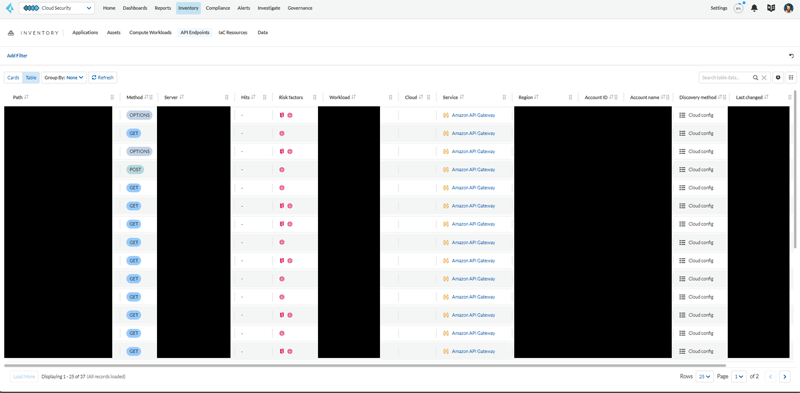Sort the table by Last changed
800x393 pixels.
tap(766, 97)
